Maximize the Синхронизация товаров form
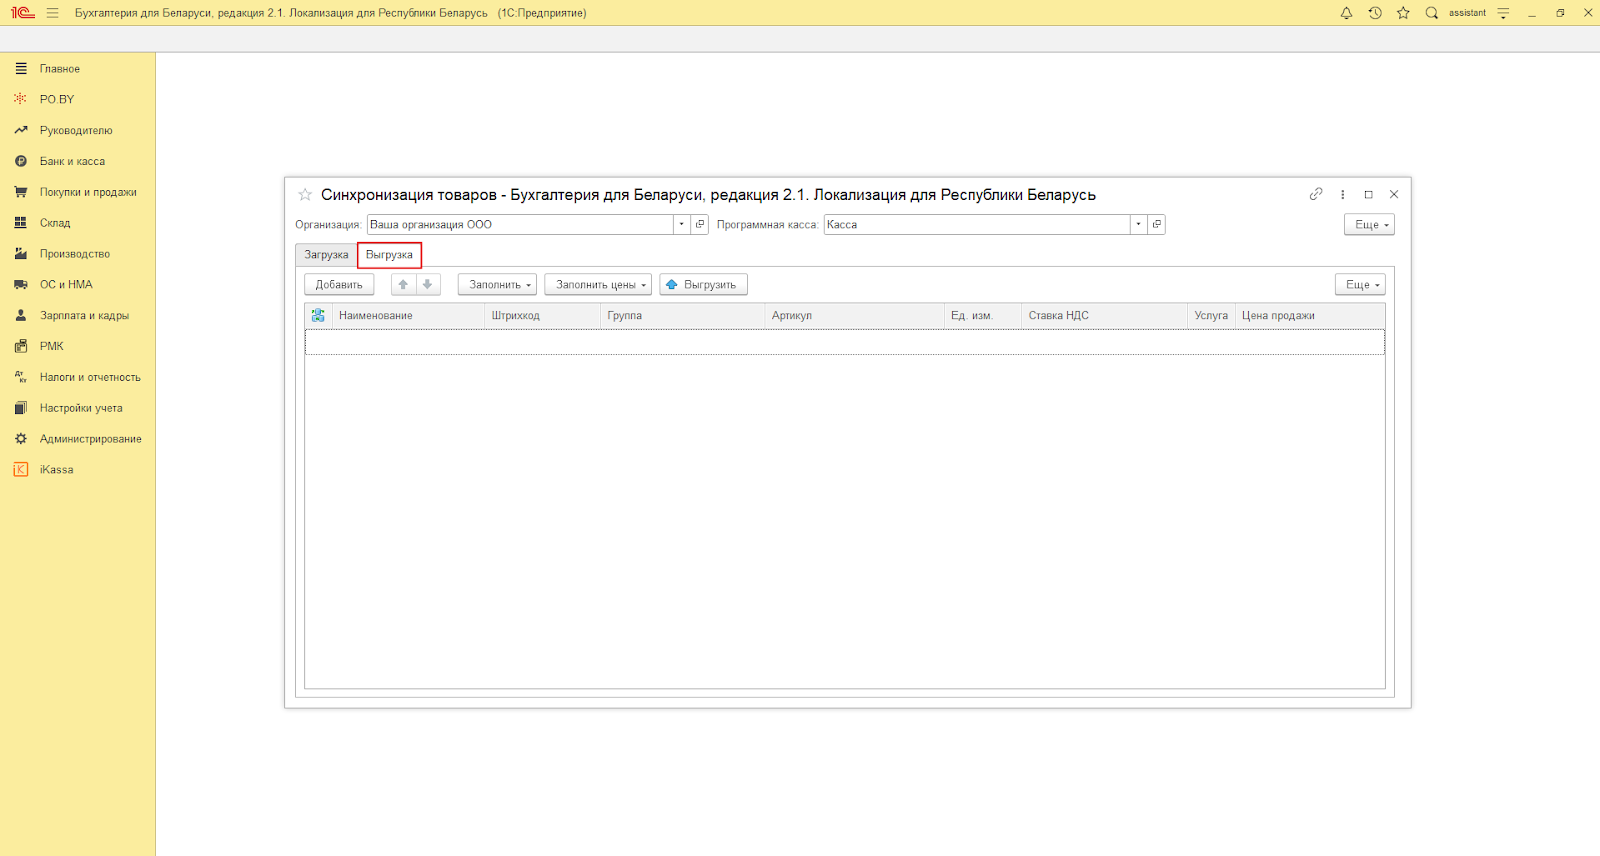This screenshot has height=856, width=1600. tap(1368, 194)
